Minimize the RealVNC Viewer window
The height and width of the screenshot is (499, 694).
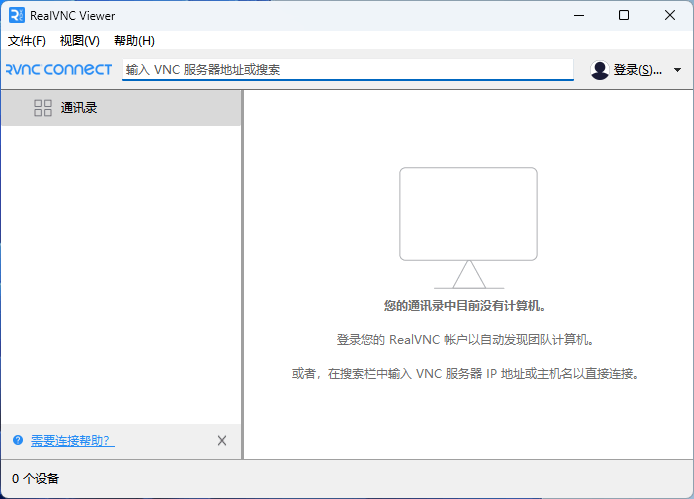(x=579, y=15)
